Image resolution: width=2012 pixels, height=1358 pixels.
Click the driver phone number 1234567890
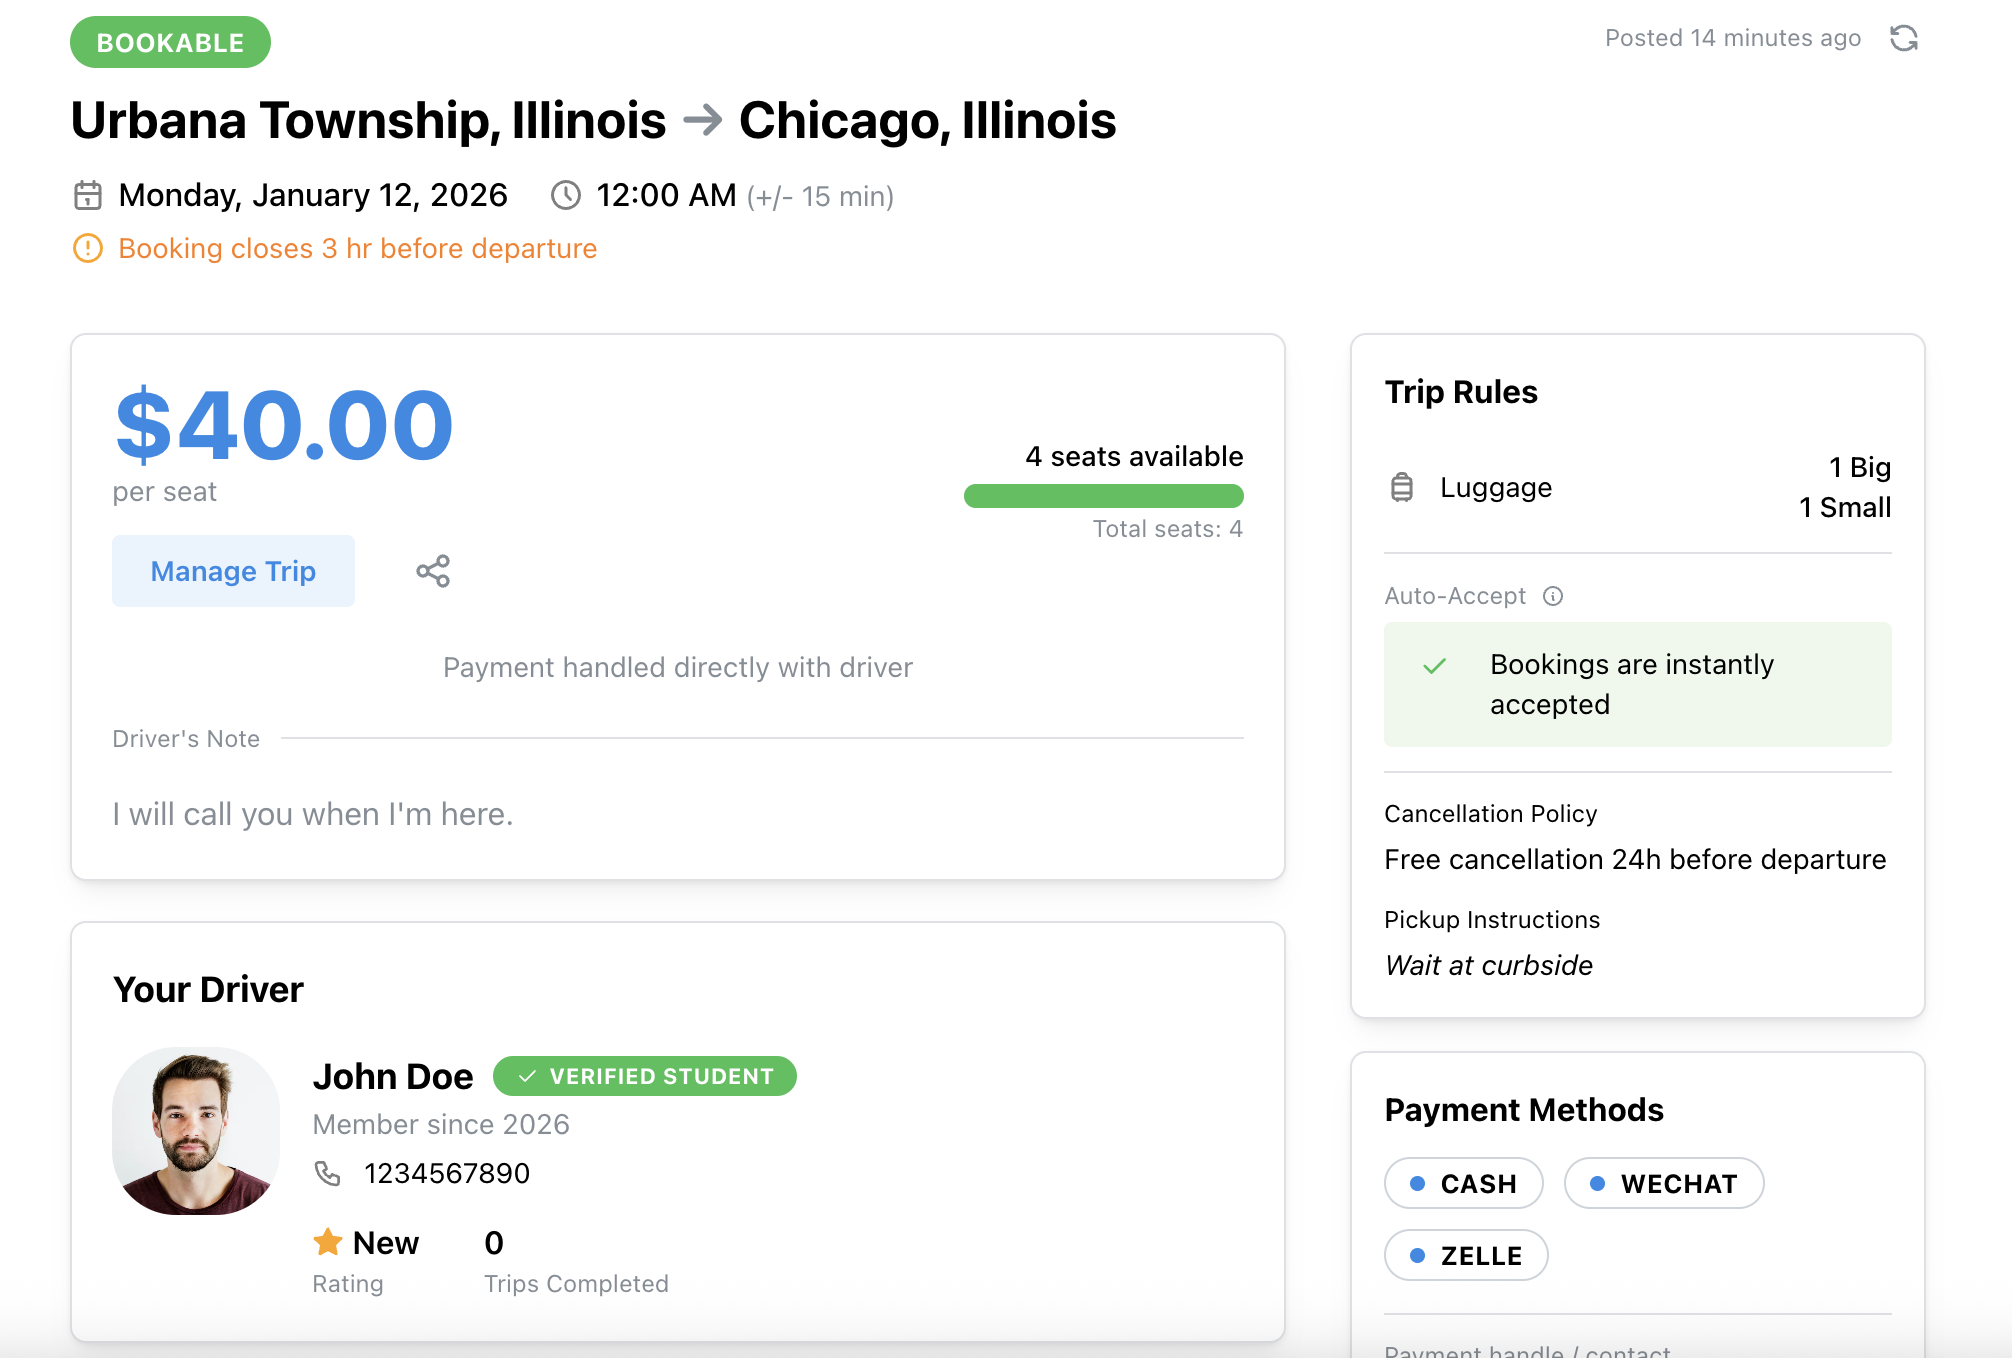point(447,1173)
